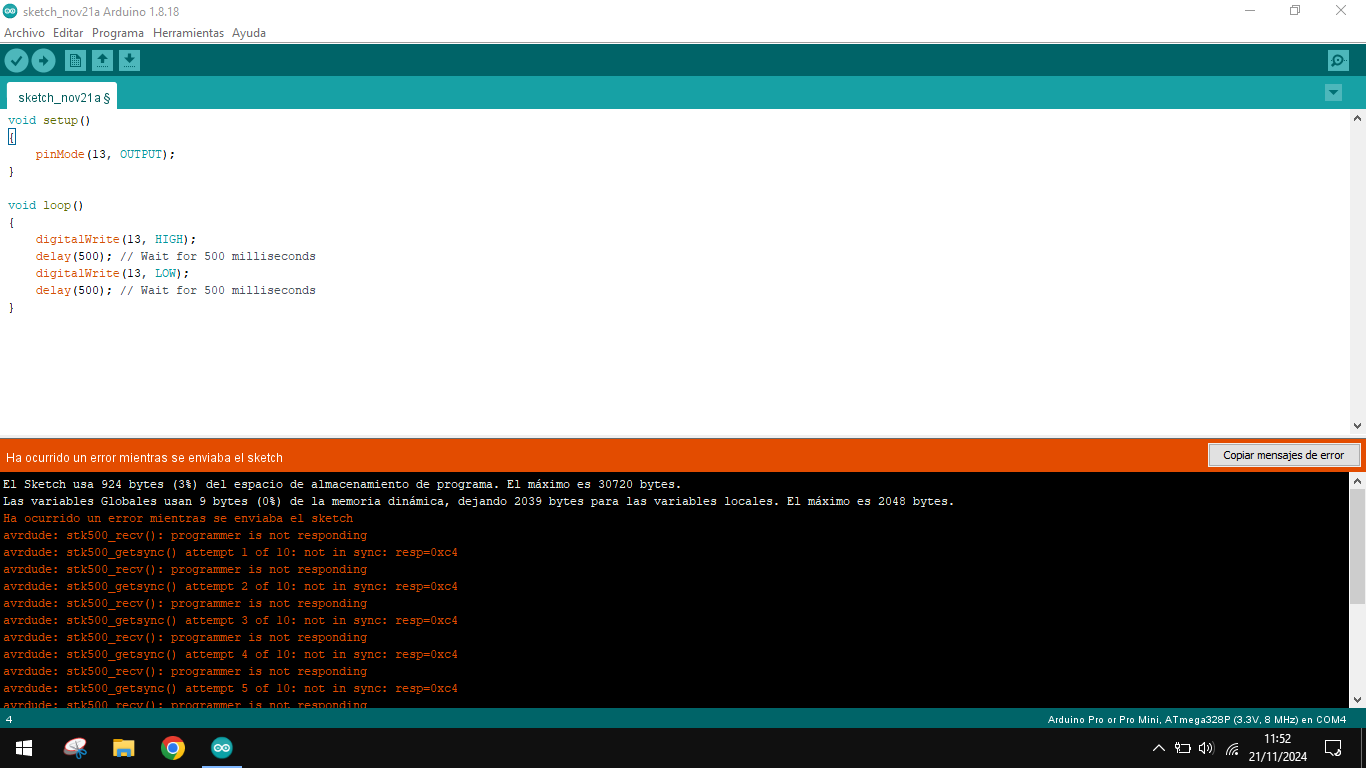
Task: Open the Archivo menu
Action: [x=25, y=33]
